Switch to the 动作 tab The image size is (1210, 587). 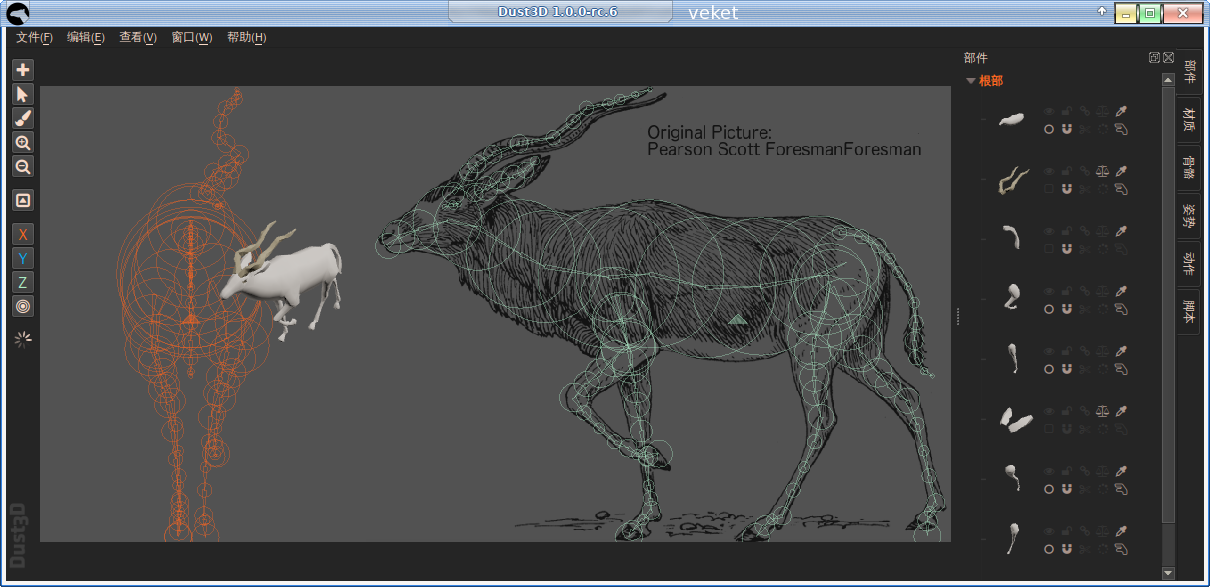1189,264
